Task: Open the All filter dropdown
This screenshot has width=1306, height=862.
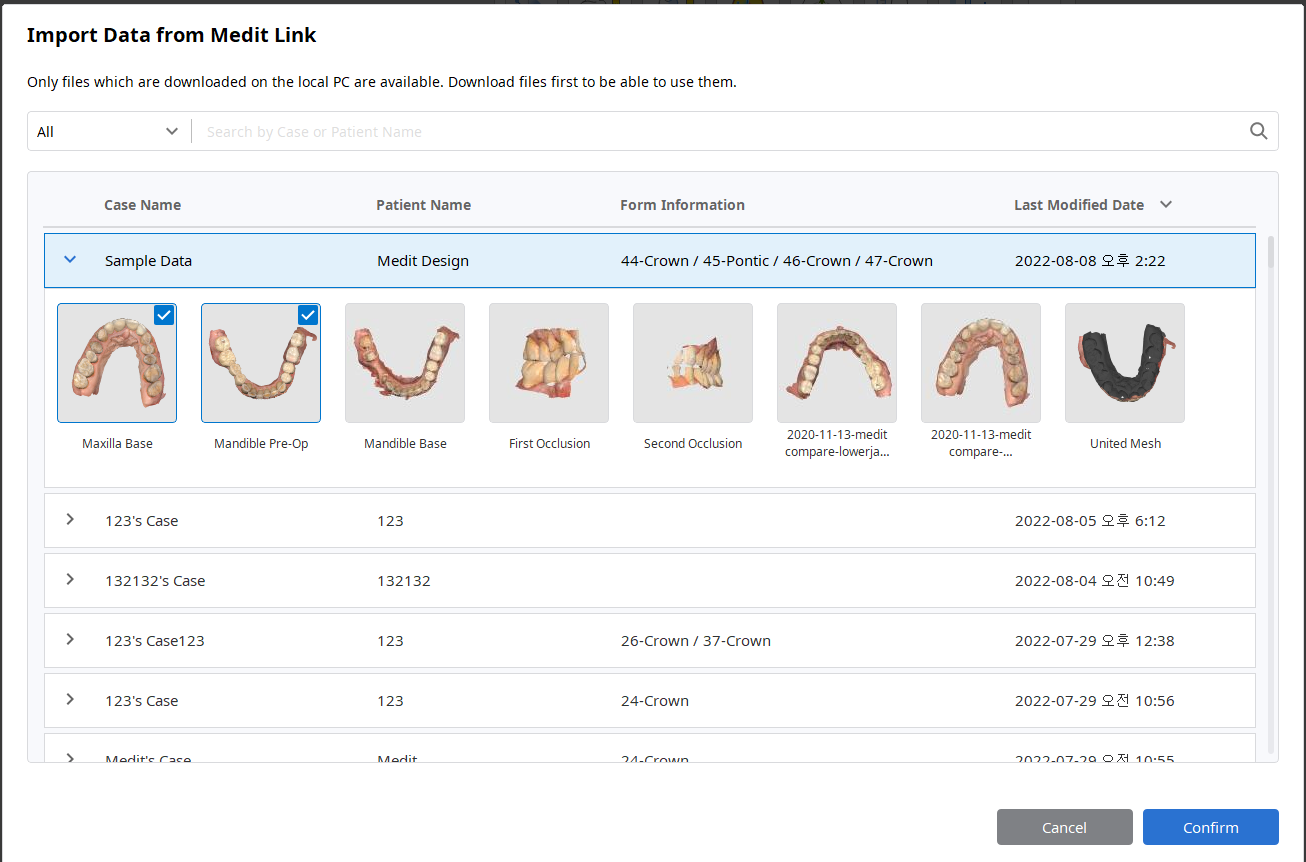Action: click(107, 131)
